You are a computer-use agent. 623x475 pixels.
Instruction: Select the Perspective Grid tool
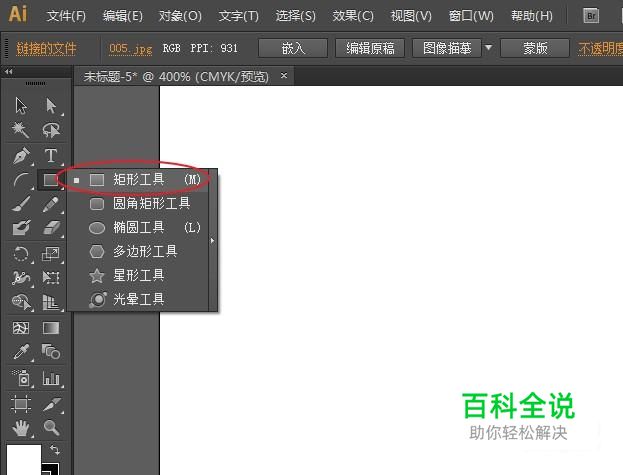coord(51,302)
